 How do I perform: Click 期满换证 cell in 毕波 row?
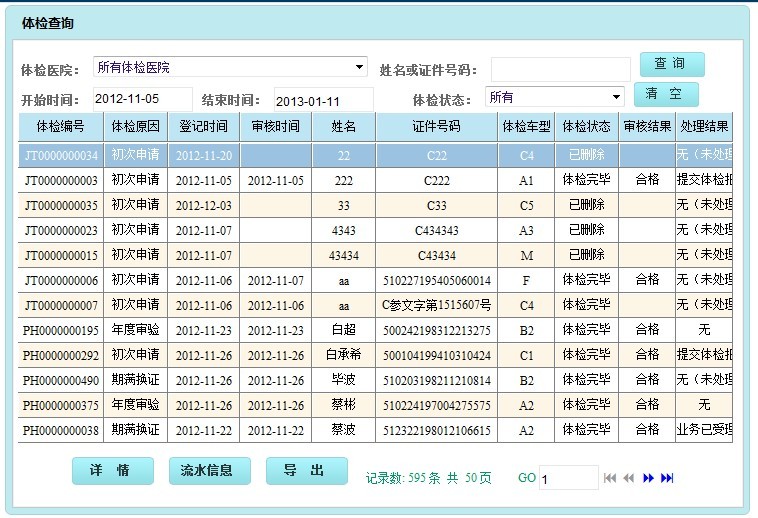tap(135, 380)
